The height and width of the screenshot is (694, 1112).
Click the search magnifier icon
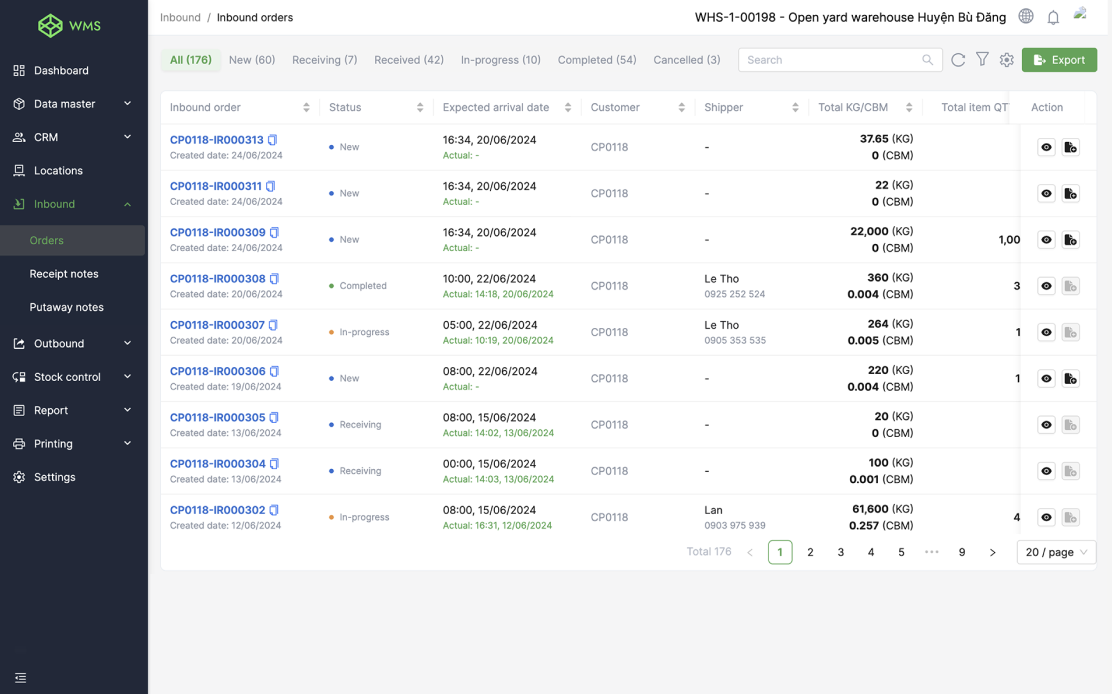(x=927, y=60)
